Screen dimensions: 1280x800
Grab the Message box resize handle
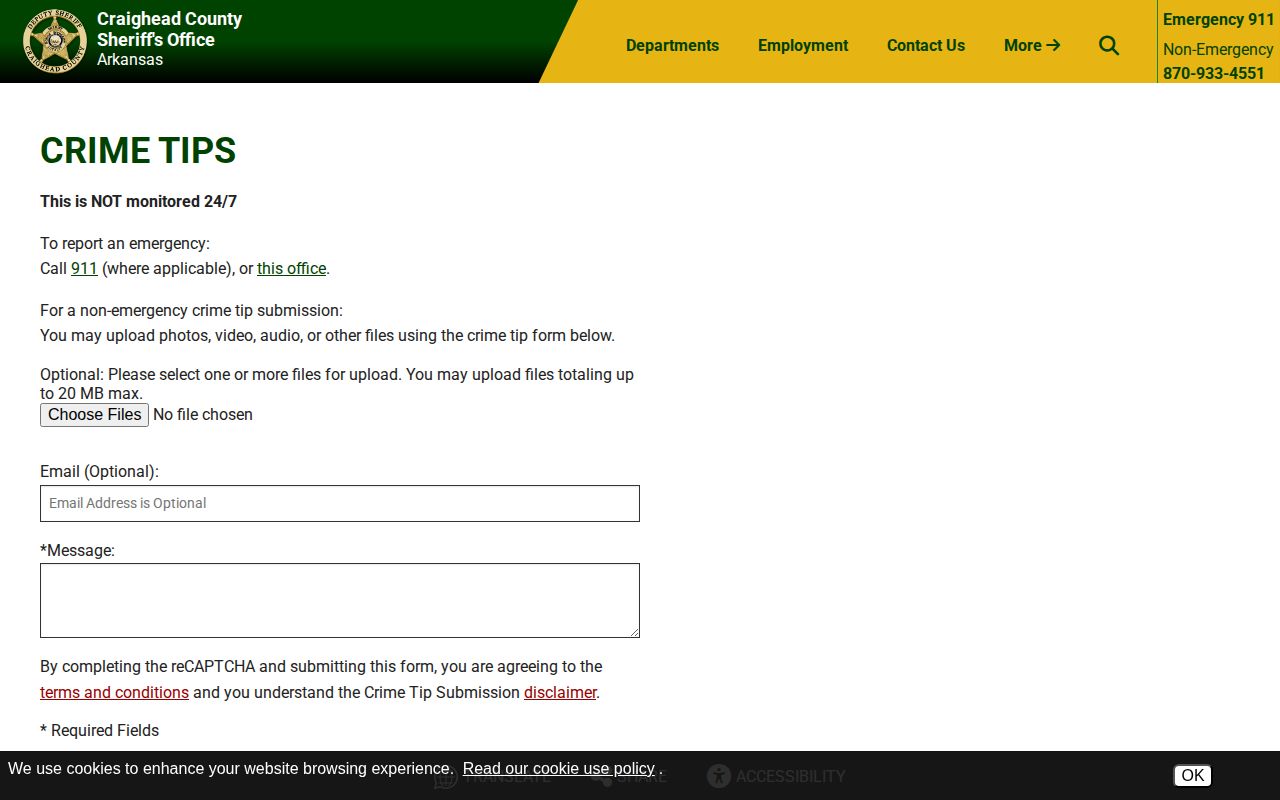click(633, 631)
